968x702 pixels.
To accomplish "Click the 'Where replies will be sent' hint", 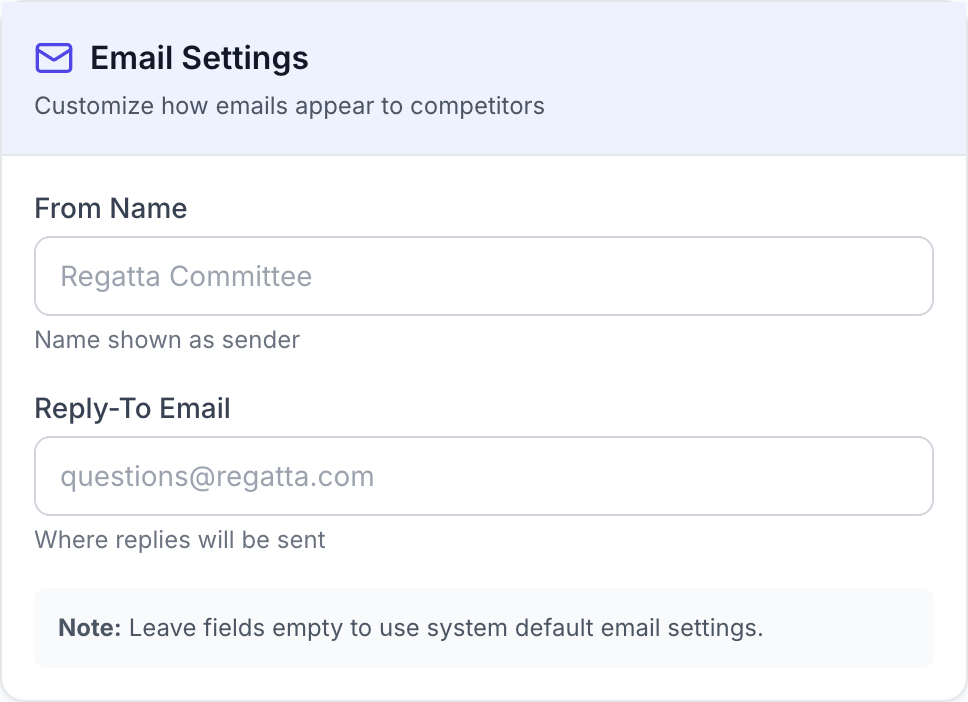I will click(180, 540).
